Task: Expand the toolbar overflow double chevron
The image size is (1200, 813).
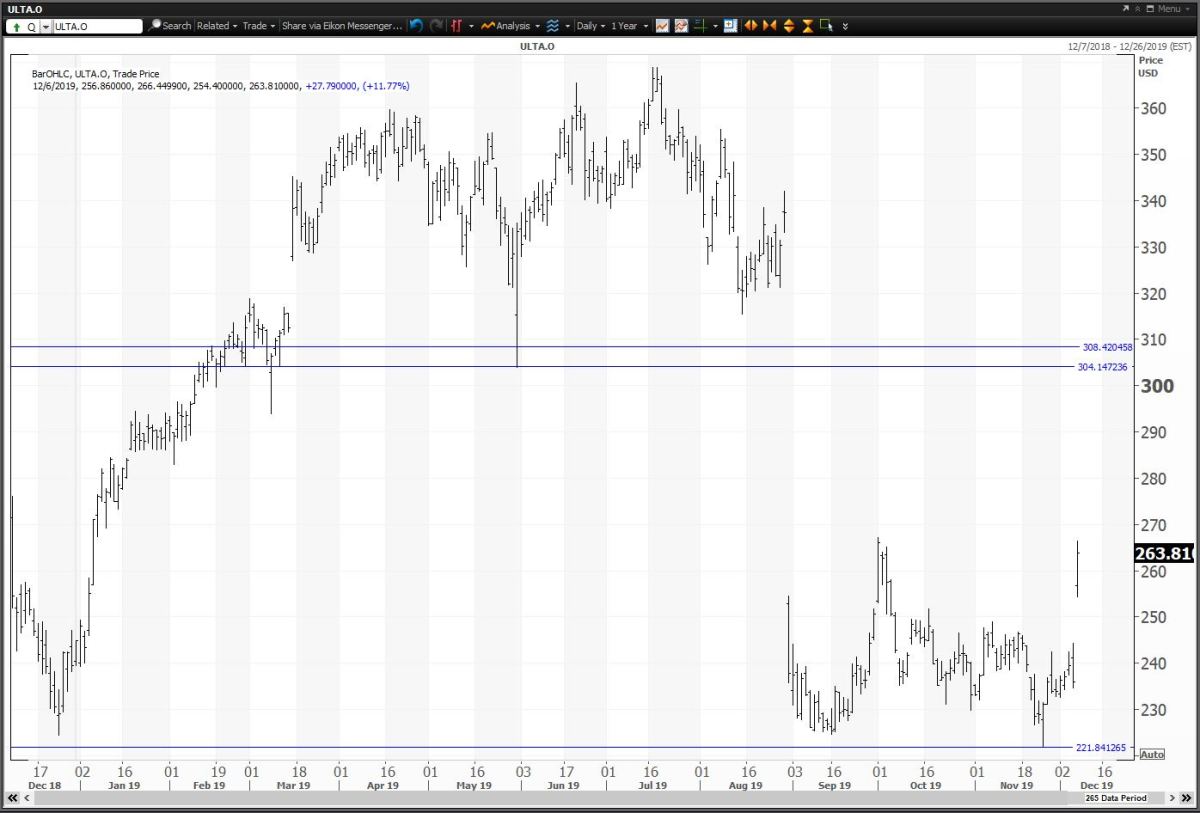Action: pyautogui.click(x=845, y=26)
